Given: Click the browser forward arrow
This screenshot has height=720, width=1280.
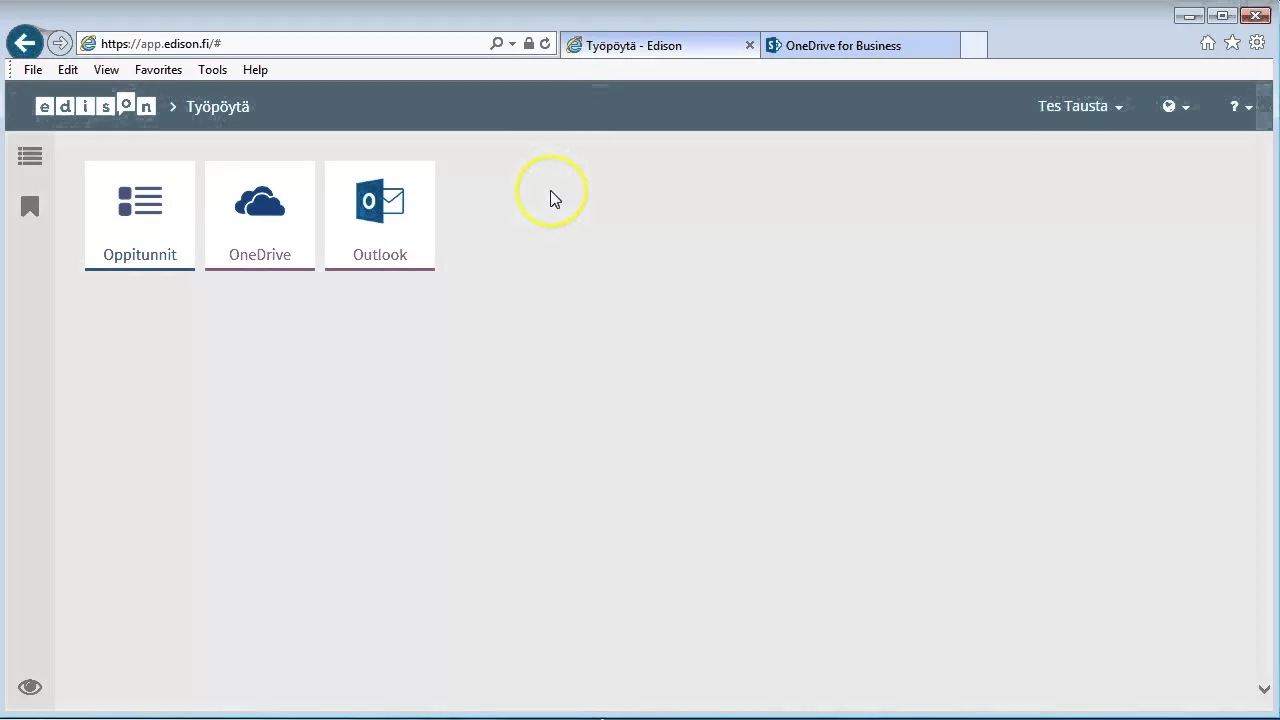Looking at the screenshot, I should click(60, 43).
